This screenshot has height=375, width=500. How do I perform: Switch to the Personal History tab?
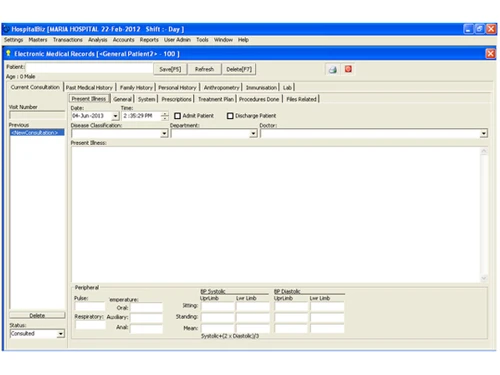pos(177,87)
